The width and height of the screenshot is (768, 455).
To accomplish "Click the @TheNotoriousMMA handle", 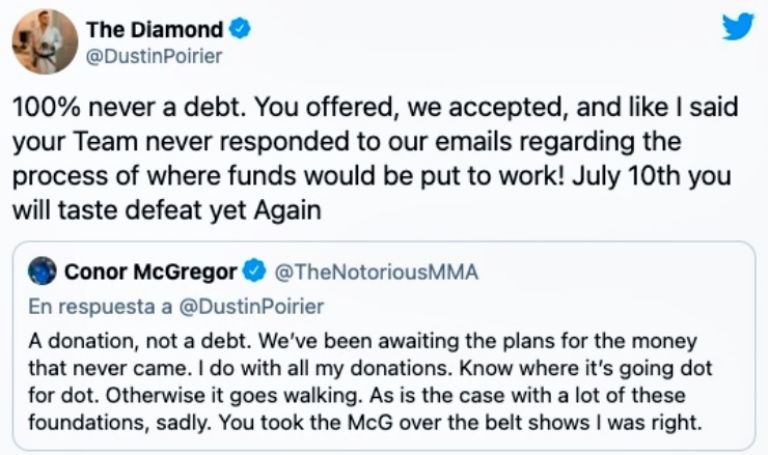I will click(x=375, y=271).
